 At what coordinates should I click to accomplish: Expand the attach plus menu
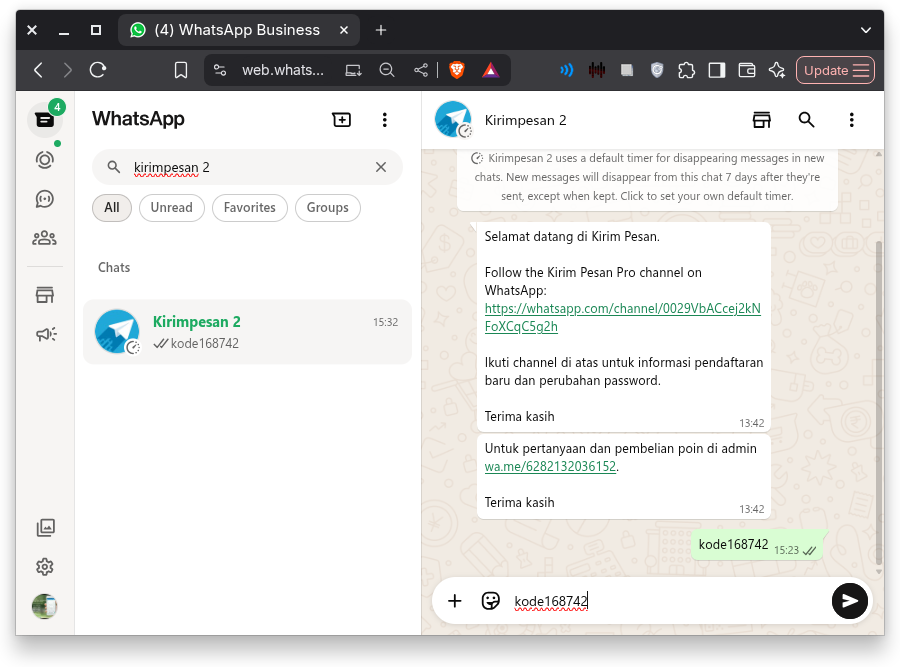(455, 601)
